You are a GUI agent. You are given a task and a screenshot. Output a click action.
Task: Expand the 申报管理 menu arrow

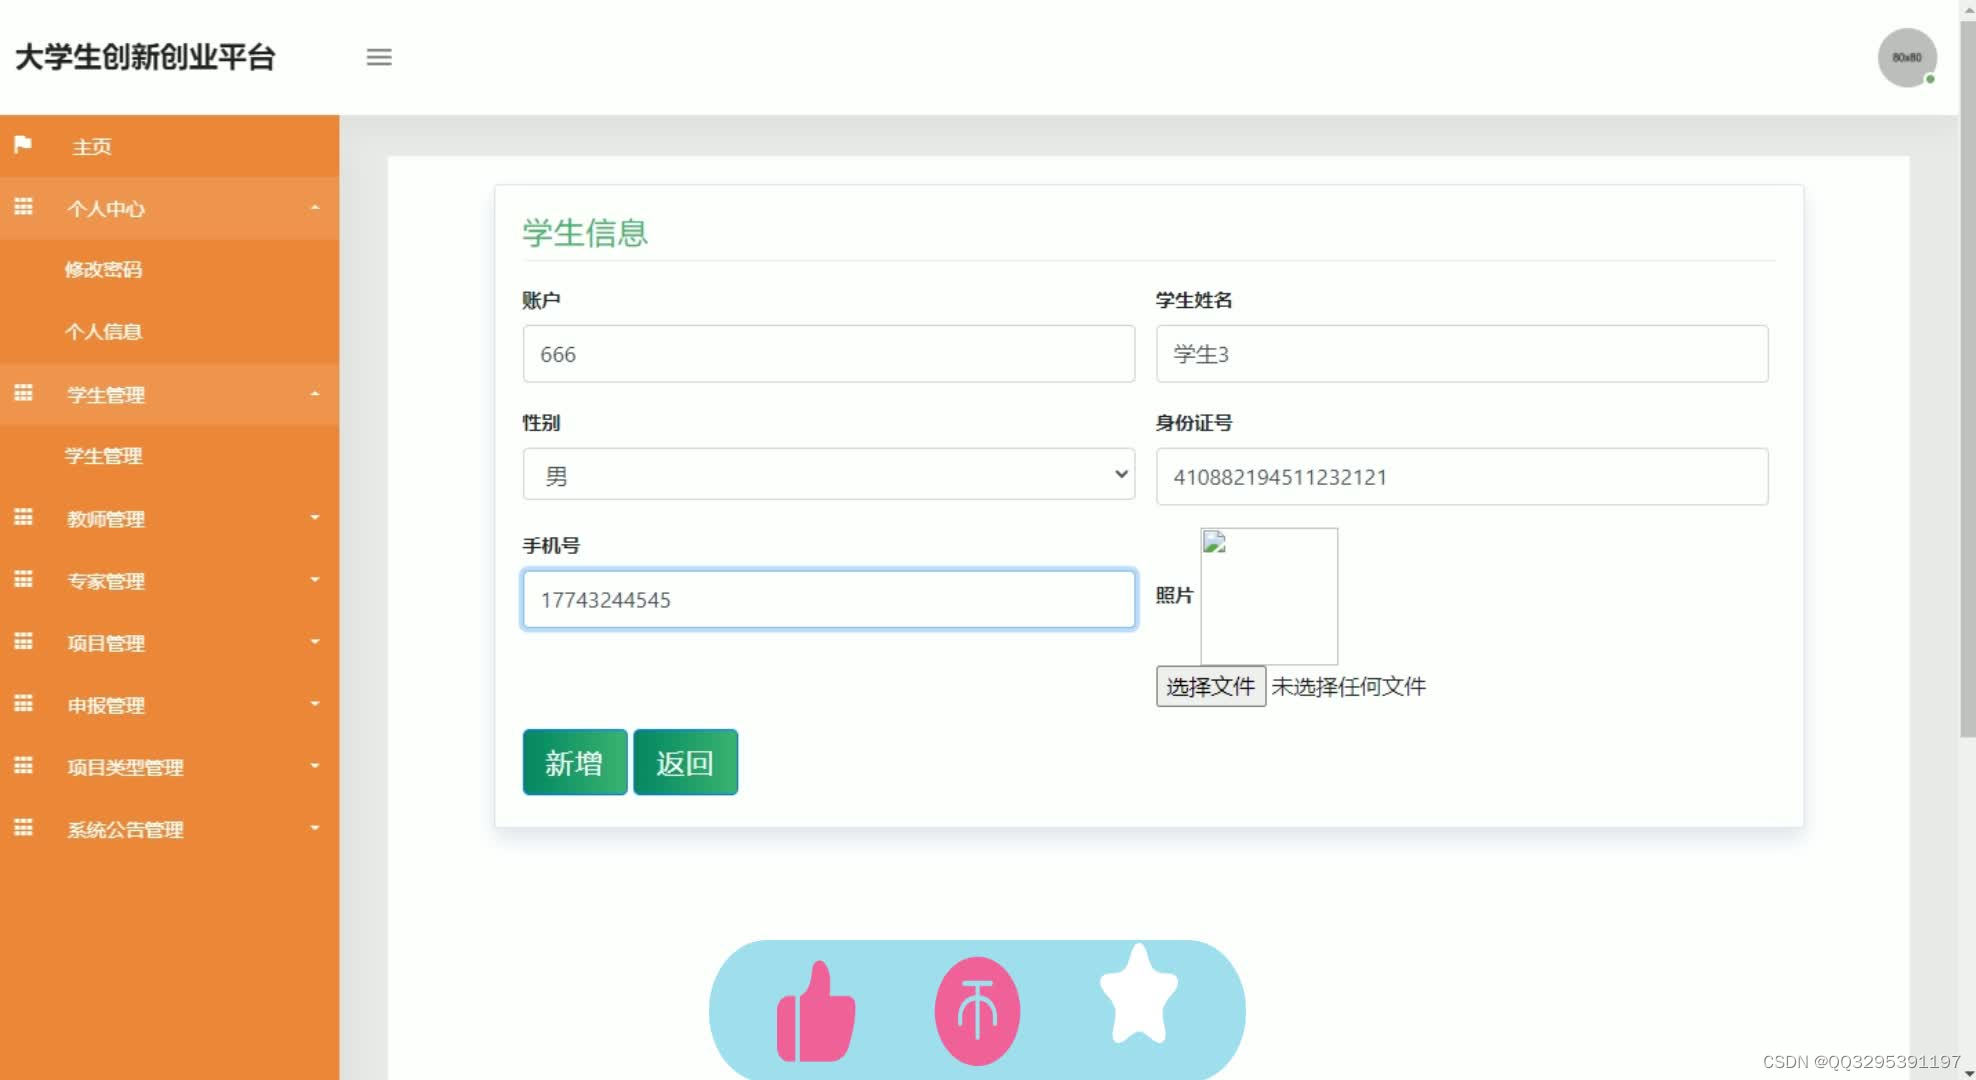[x=315, y=704]
